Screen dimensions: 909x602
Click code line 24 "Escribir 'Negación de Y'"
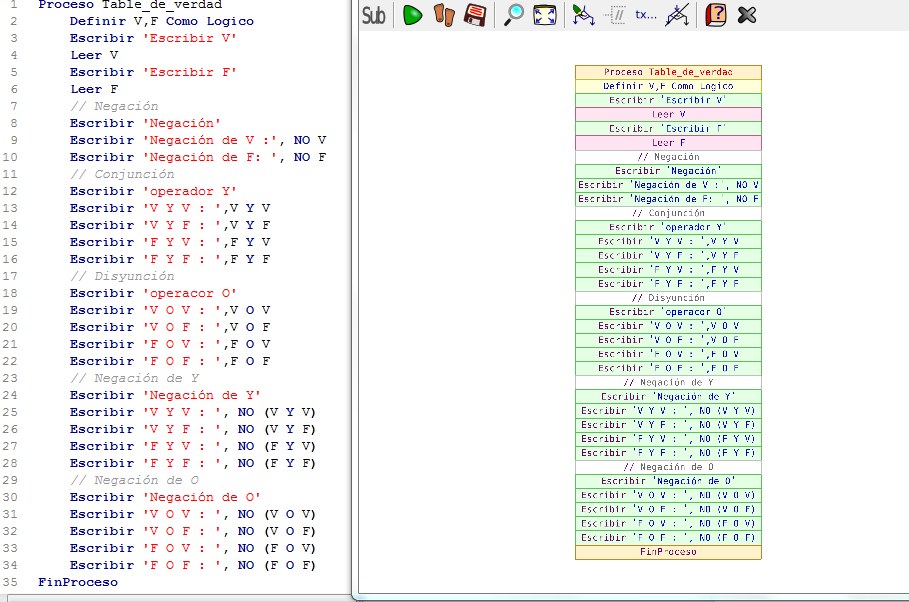point(165,396)
